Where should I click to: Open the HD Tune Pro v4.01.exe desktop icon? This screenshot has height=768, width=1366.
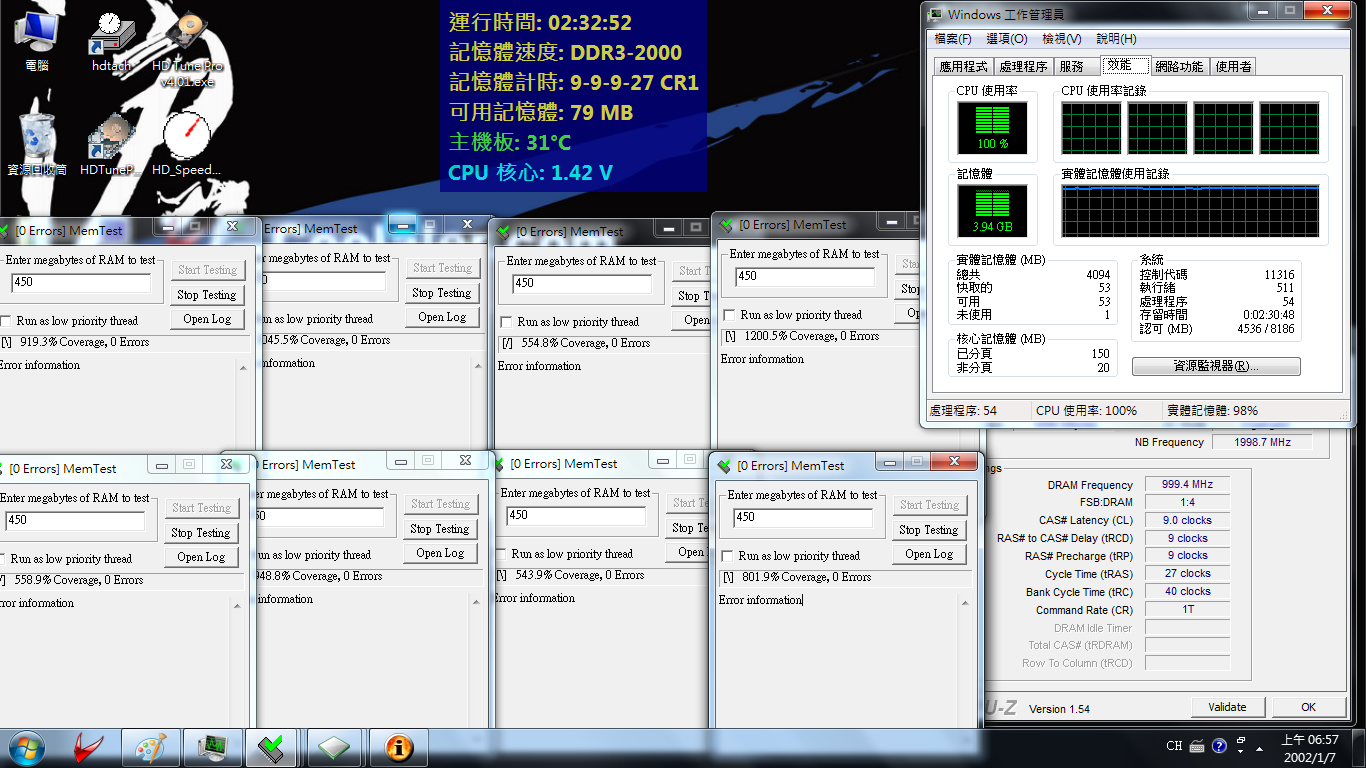[187, 40]
